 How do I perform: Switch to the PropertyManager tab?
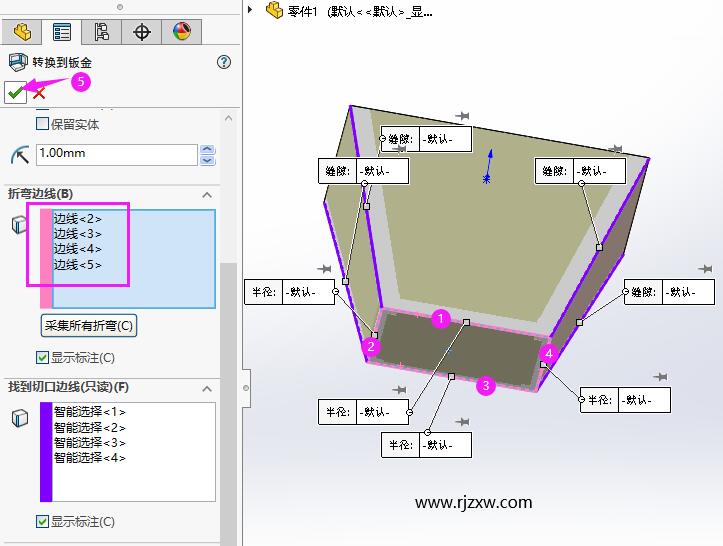[x=61, y=32]
